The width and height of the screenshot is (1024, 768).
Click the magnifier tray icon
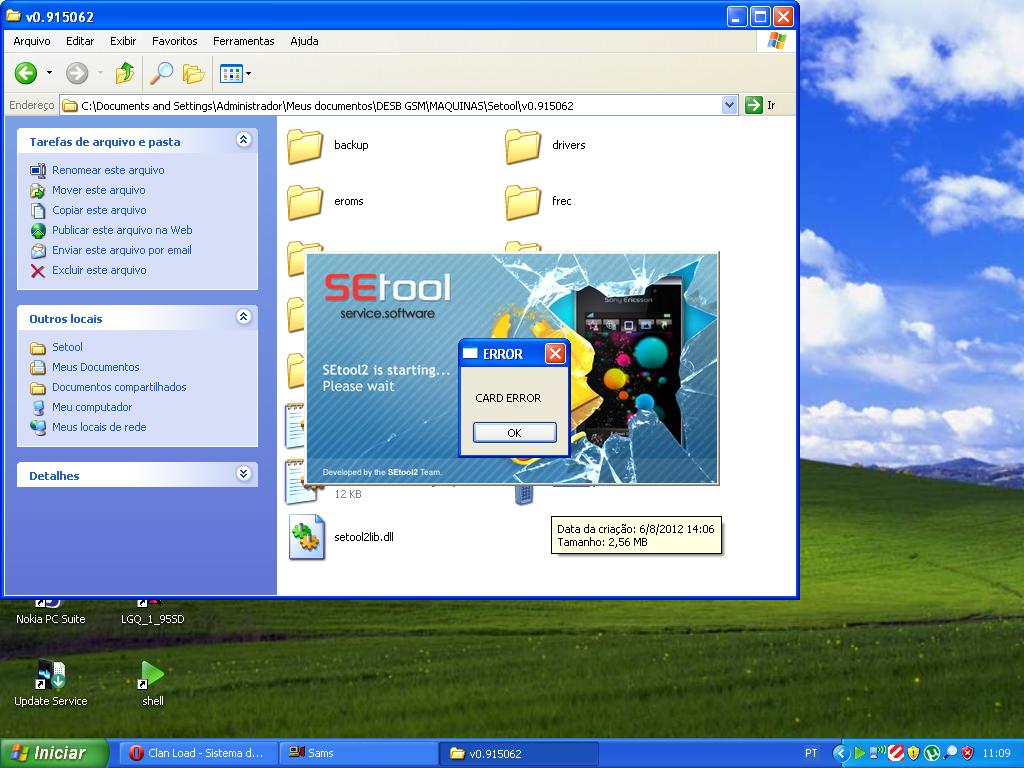pyautogui.click(x=950, y=753)
